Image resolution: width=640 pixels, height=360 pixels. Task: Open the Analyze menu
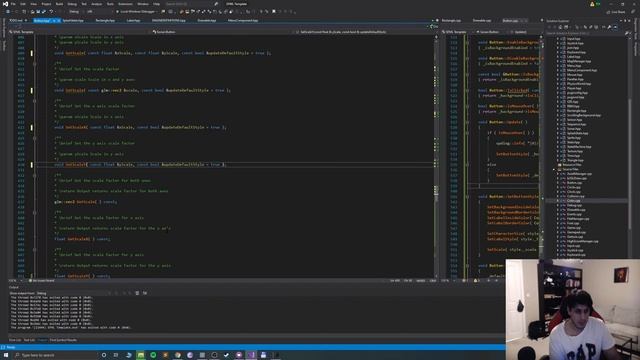click(97, 4)
